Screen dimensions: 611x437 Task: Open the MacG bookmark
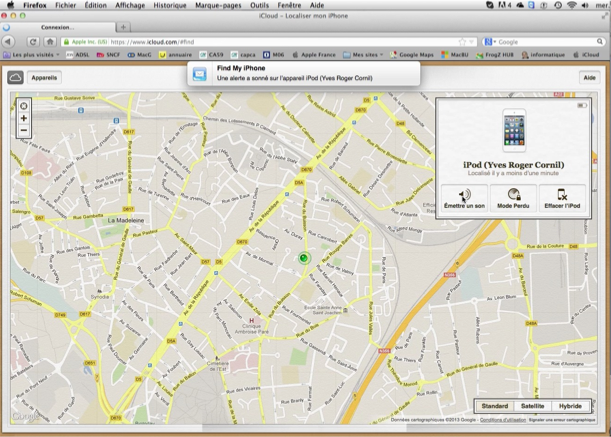point(140,55)
